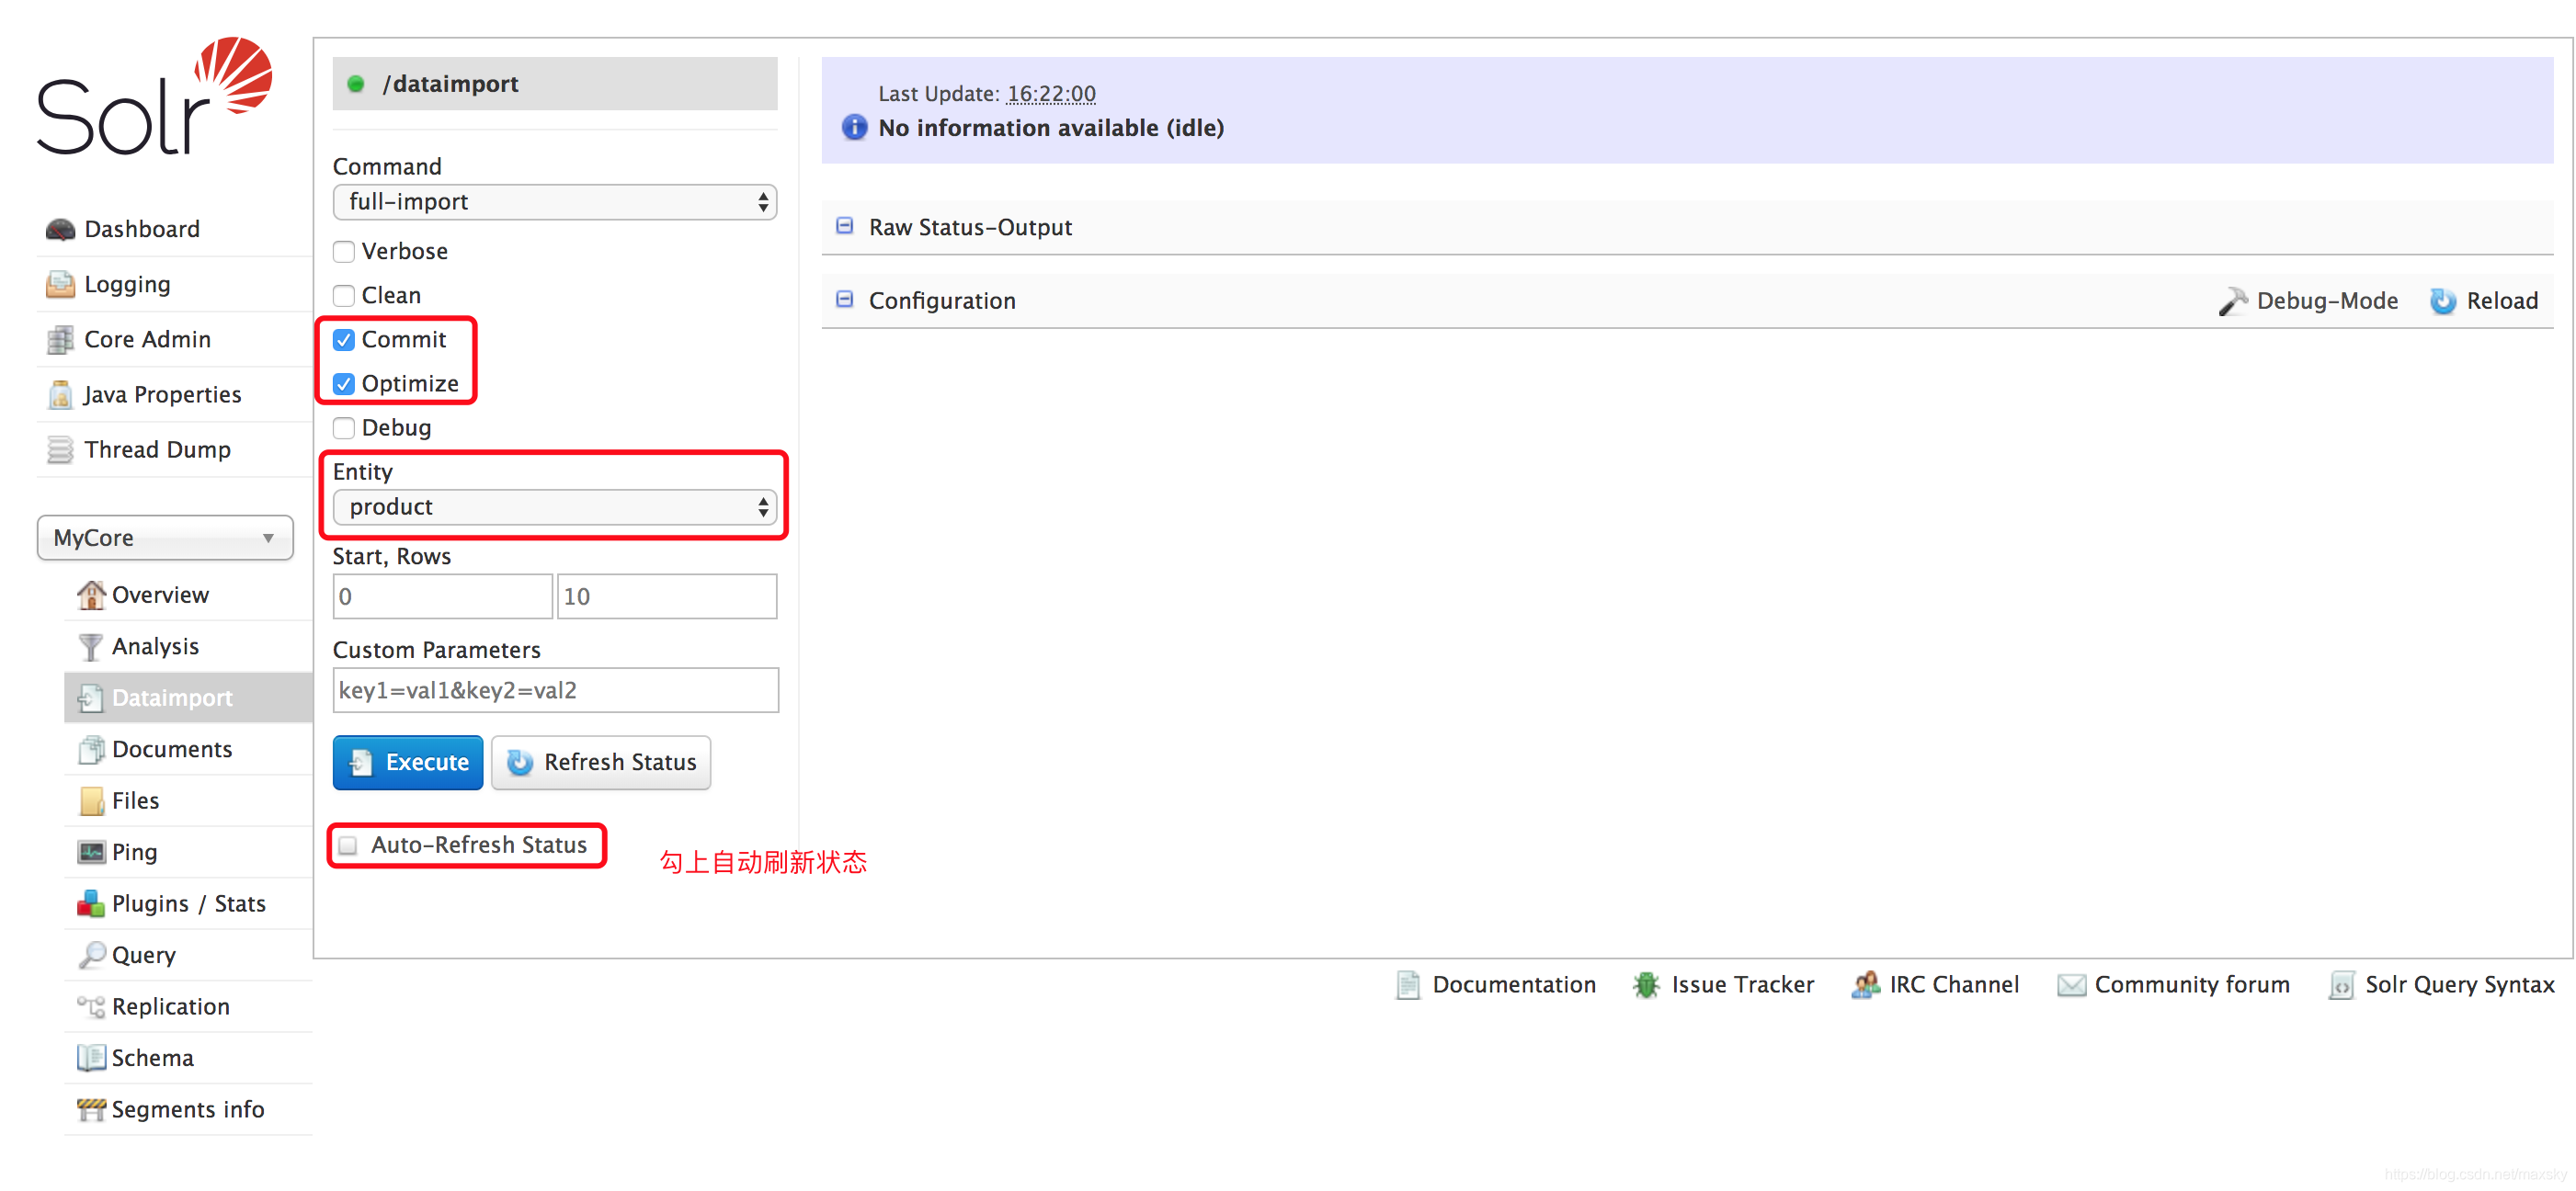2576x1191 pixels.
Task: Click the Schema book icon
Action: pos(91,1058)
